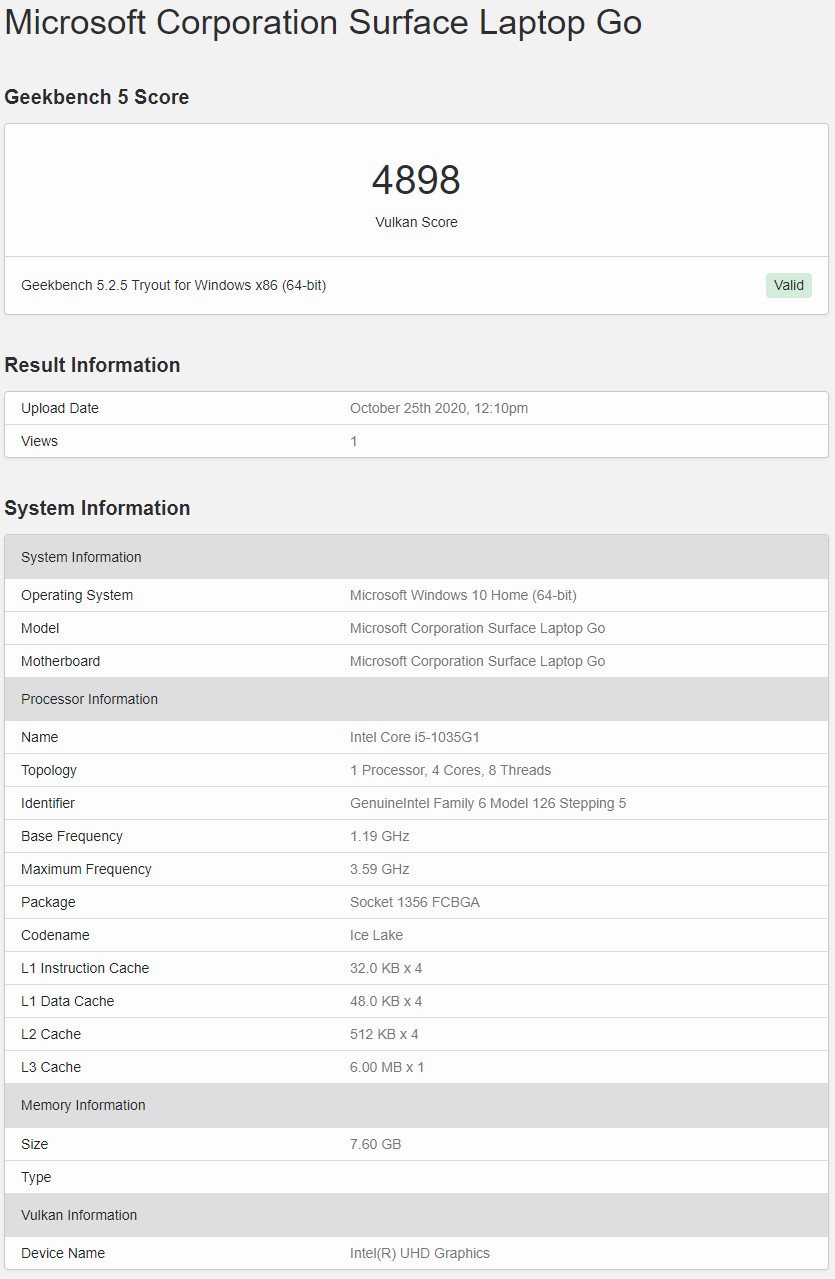835x1279 pixels.
Task: Click the processor Name label
Action: 40,737
